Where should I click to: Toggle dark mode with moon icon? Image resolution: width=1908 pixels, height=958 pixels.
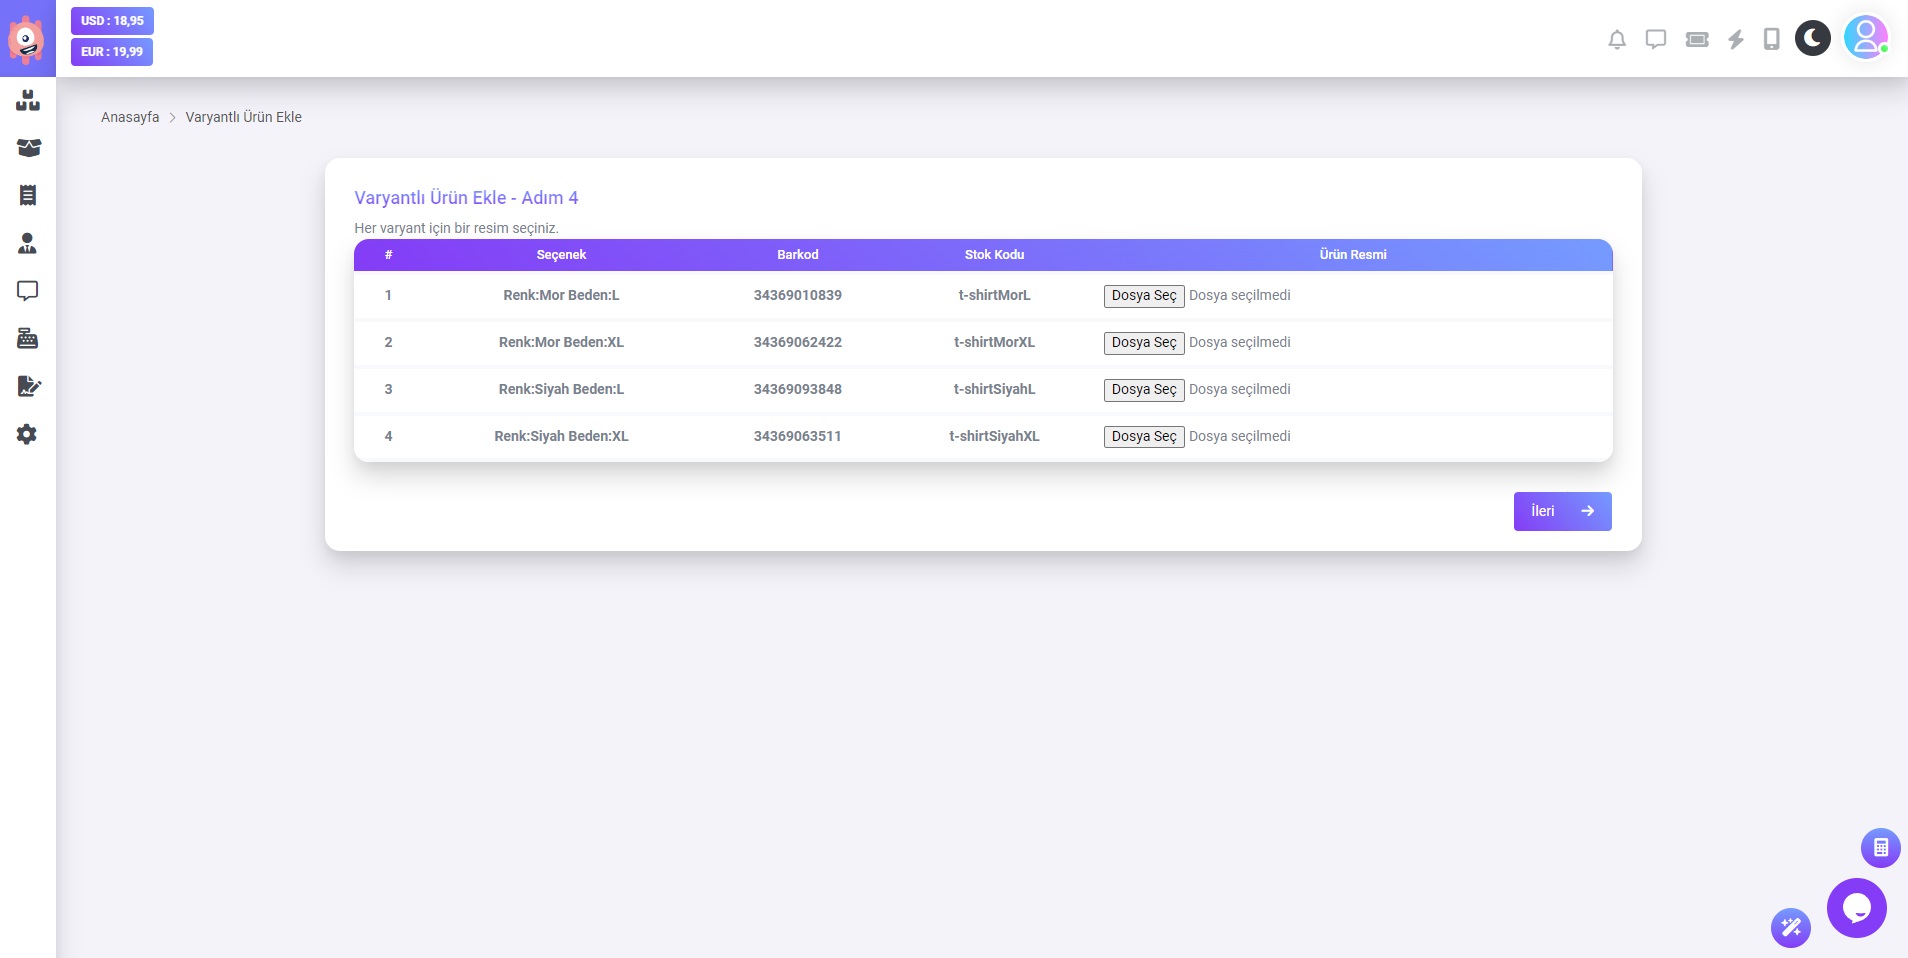pyautogui.click(x=1812, y=39)
